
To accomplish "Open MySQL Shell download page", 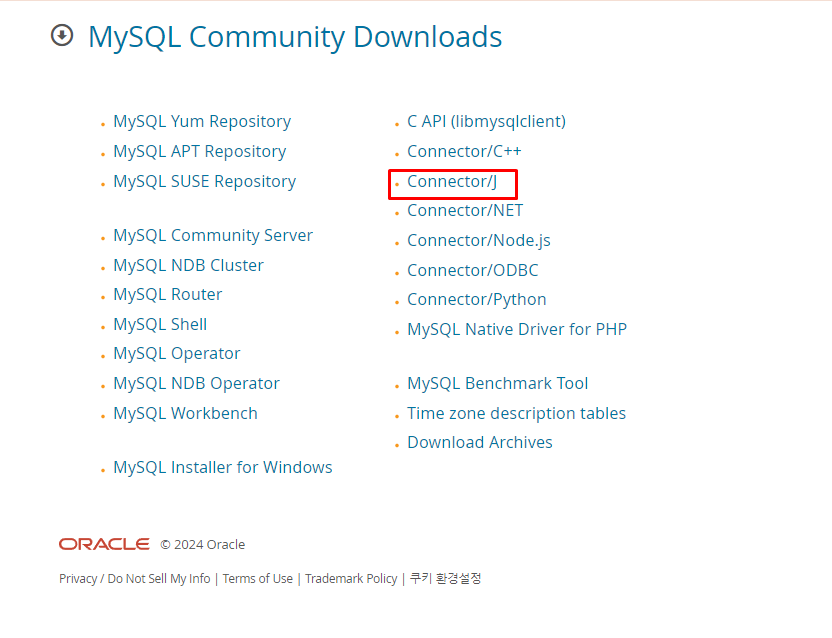I will [160, 324].
